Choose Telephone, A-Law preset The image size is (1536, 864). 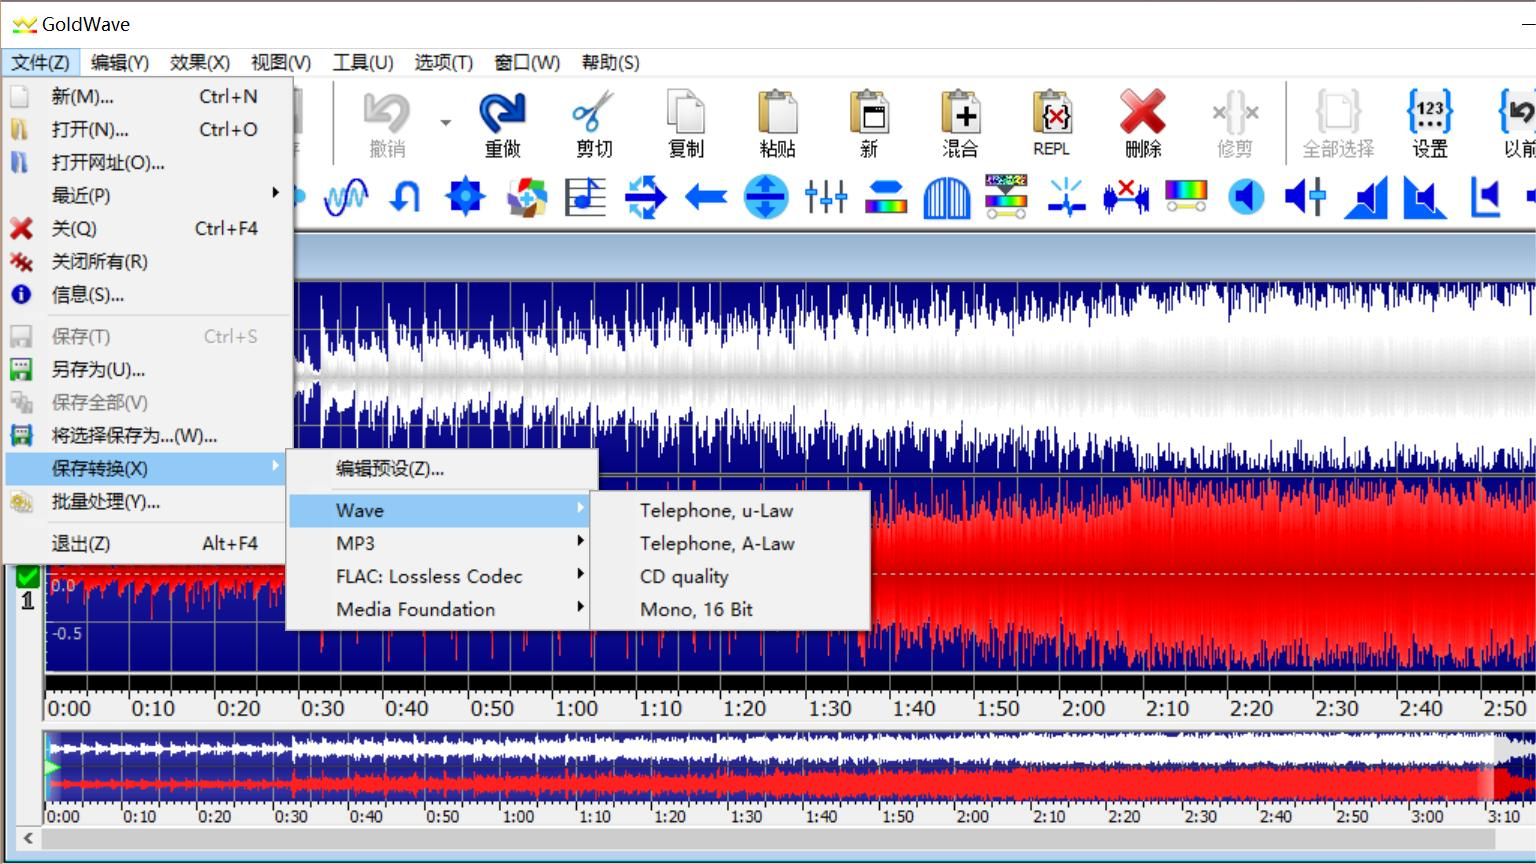point(730,543)
